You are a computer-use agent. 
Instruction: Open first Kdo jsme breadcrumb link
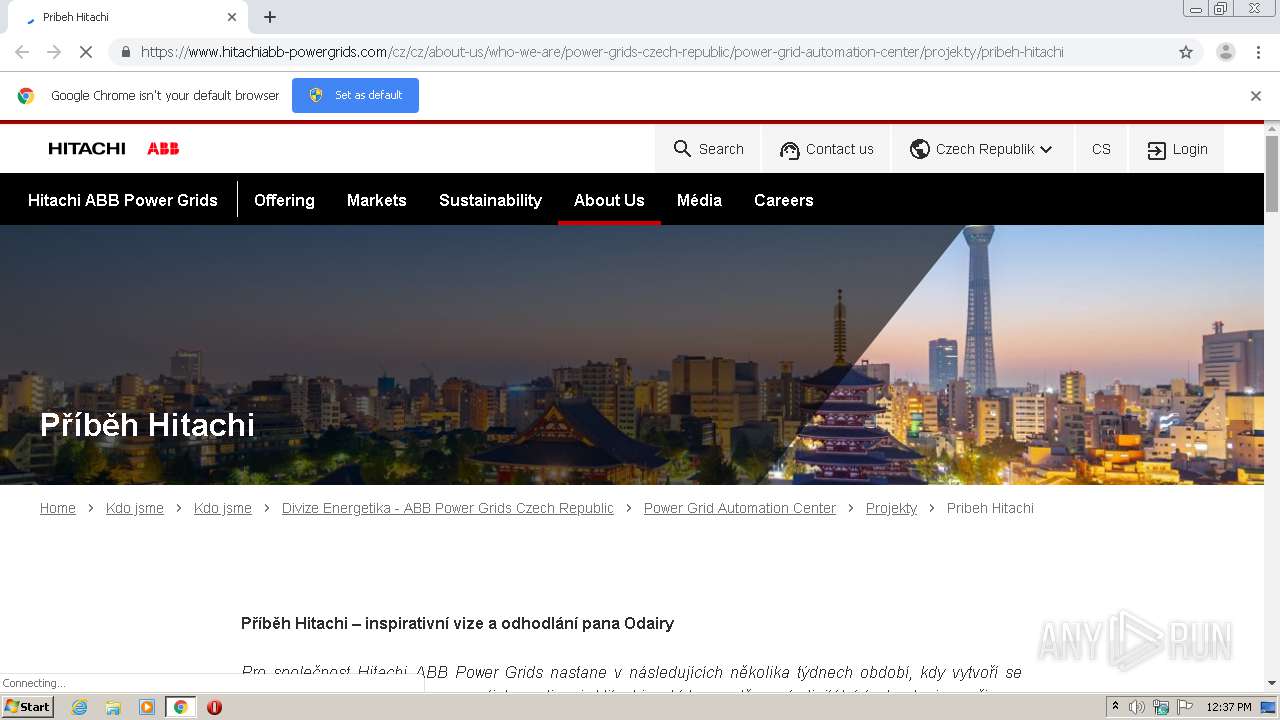tap(135, 508)
